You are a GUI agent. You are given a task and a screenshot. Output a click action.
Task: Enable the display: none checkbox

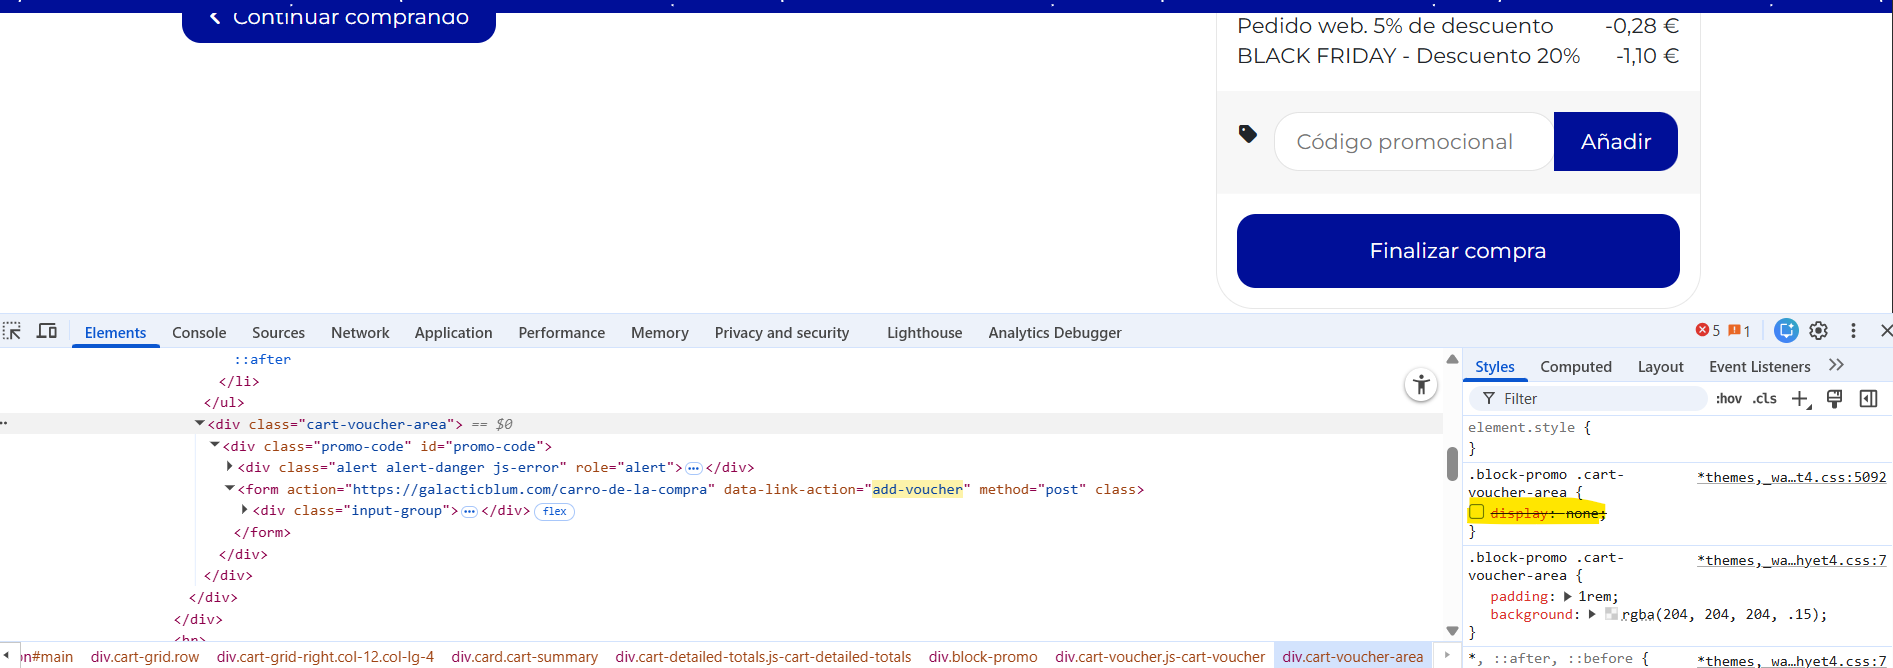click(1477, 513)
